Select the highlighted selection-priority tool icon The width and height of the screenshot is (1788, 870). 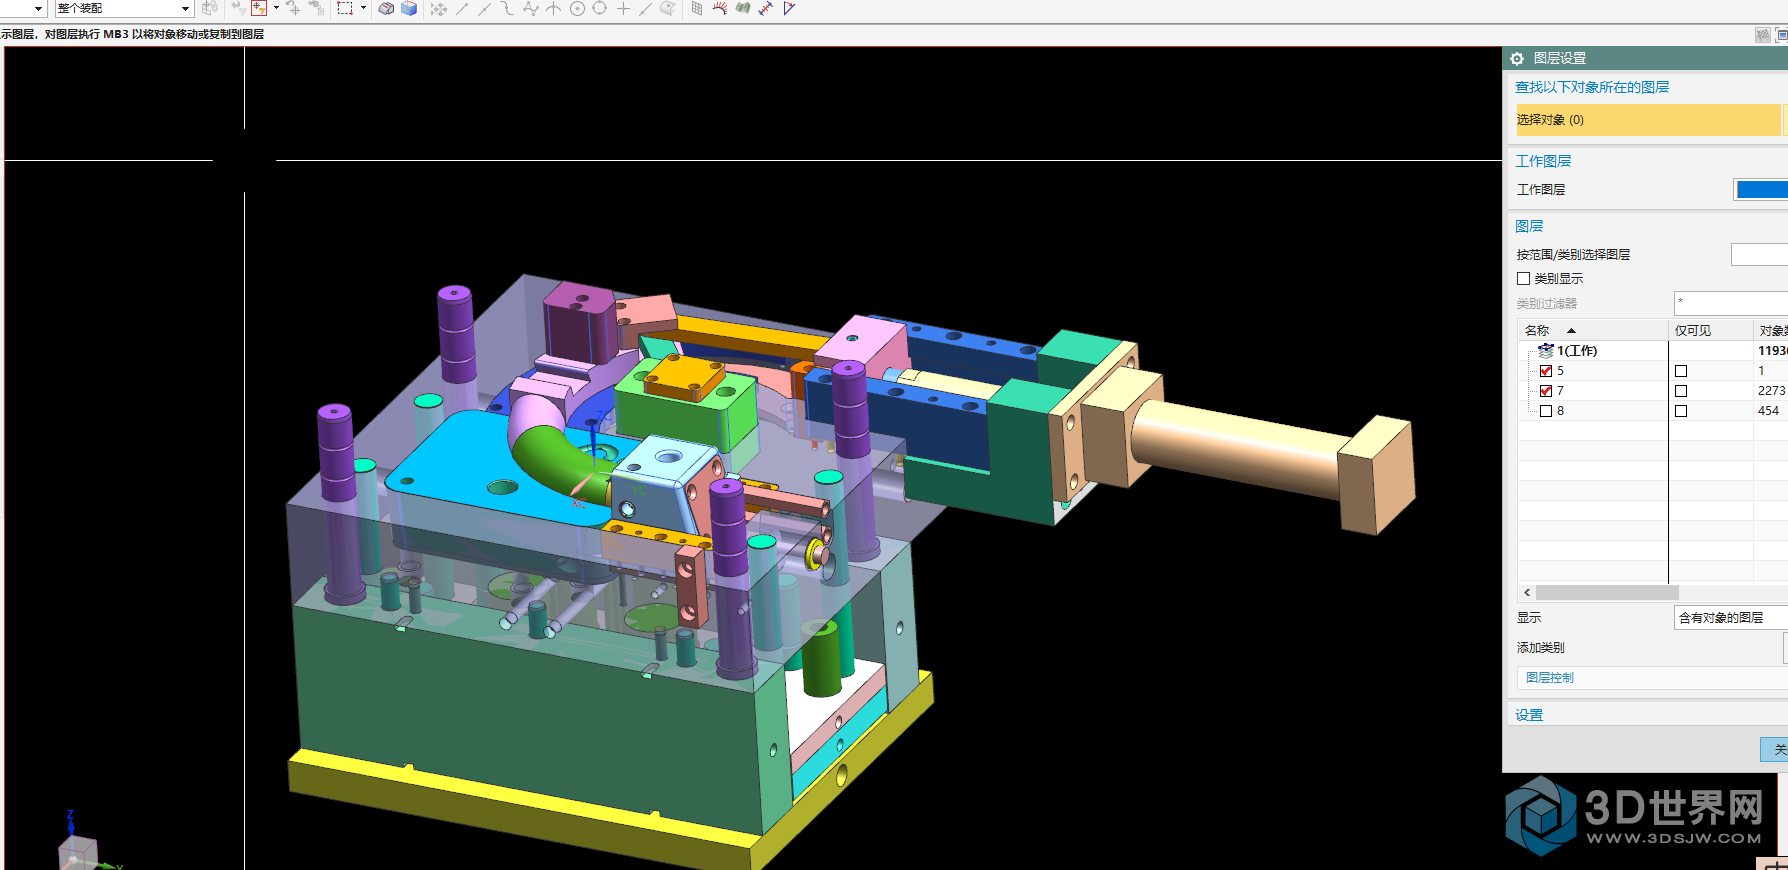259,8
